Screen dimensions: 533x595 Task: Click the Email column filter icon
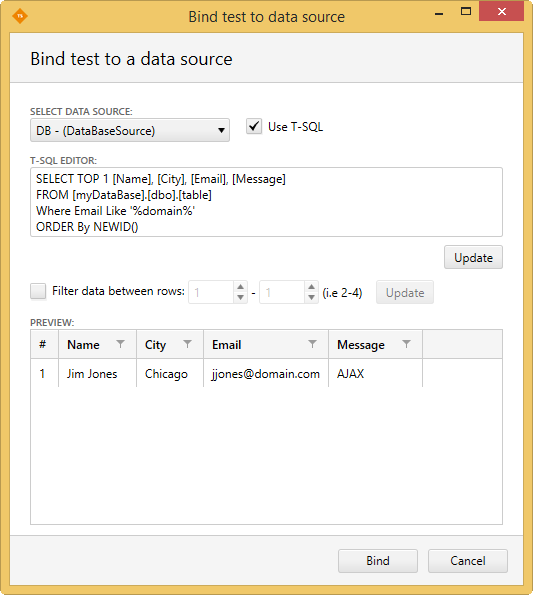coord(312,344)
